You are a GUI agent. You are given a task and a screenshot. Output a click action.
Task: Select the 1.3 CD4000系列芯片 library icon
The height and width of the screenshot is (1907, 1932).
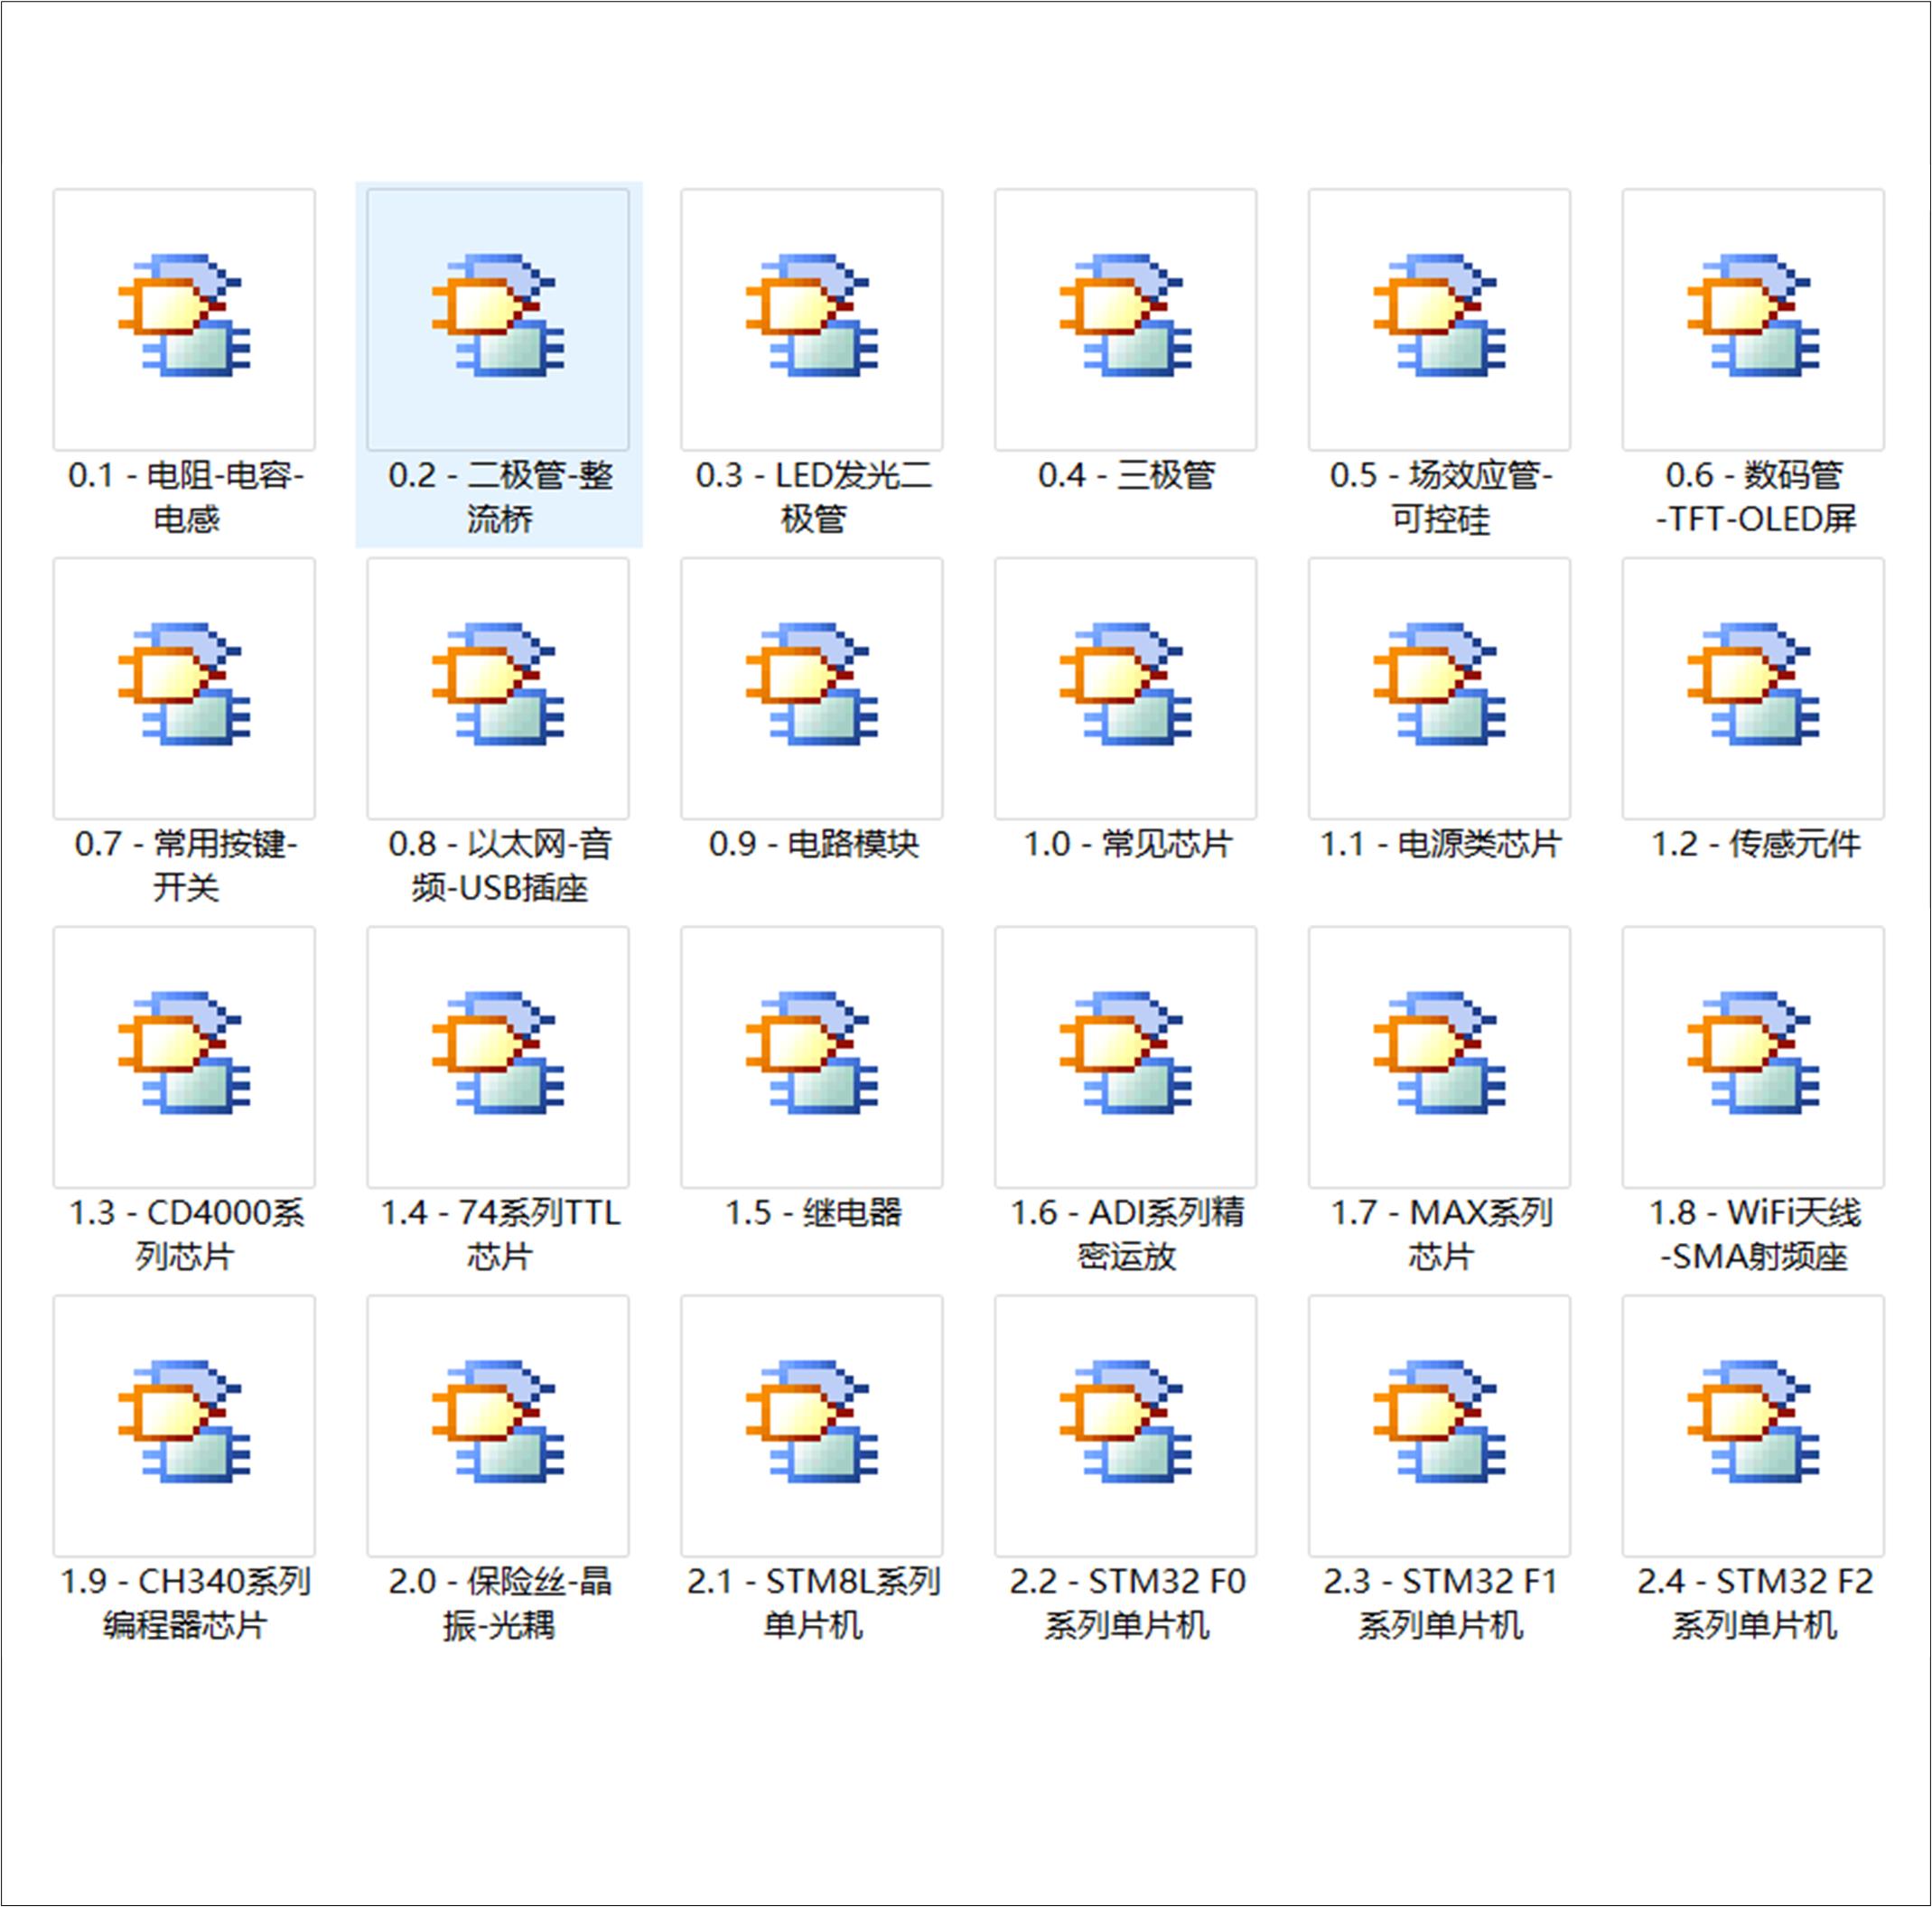click(x=184, y=1057)
